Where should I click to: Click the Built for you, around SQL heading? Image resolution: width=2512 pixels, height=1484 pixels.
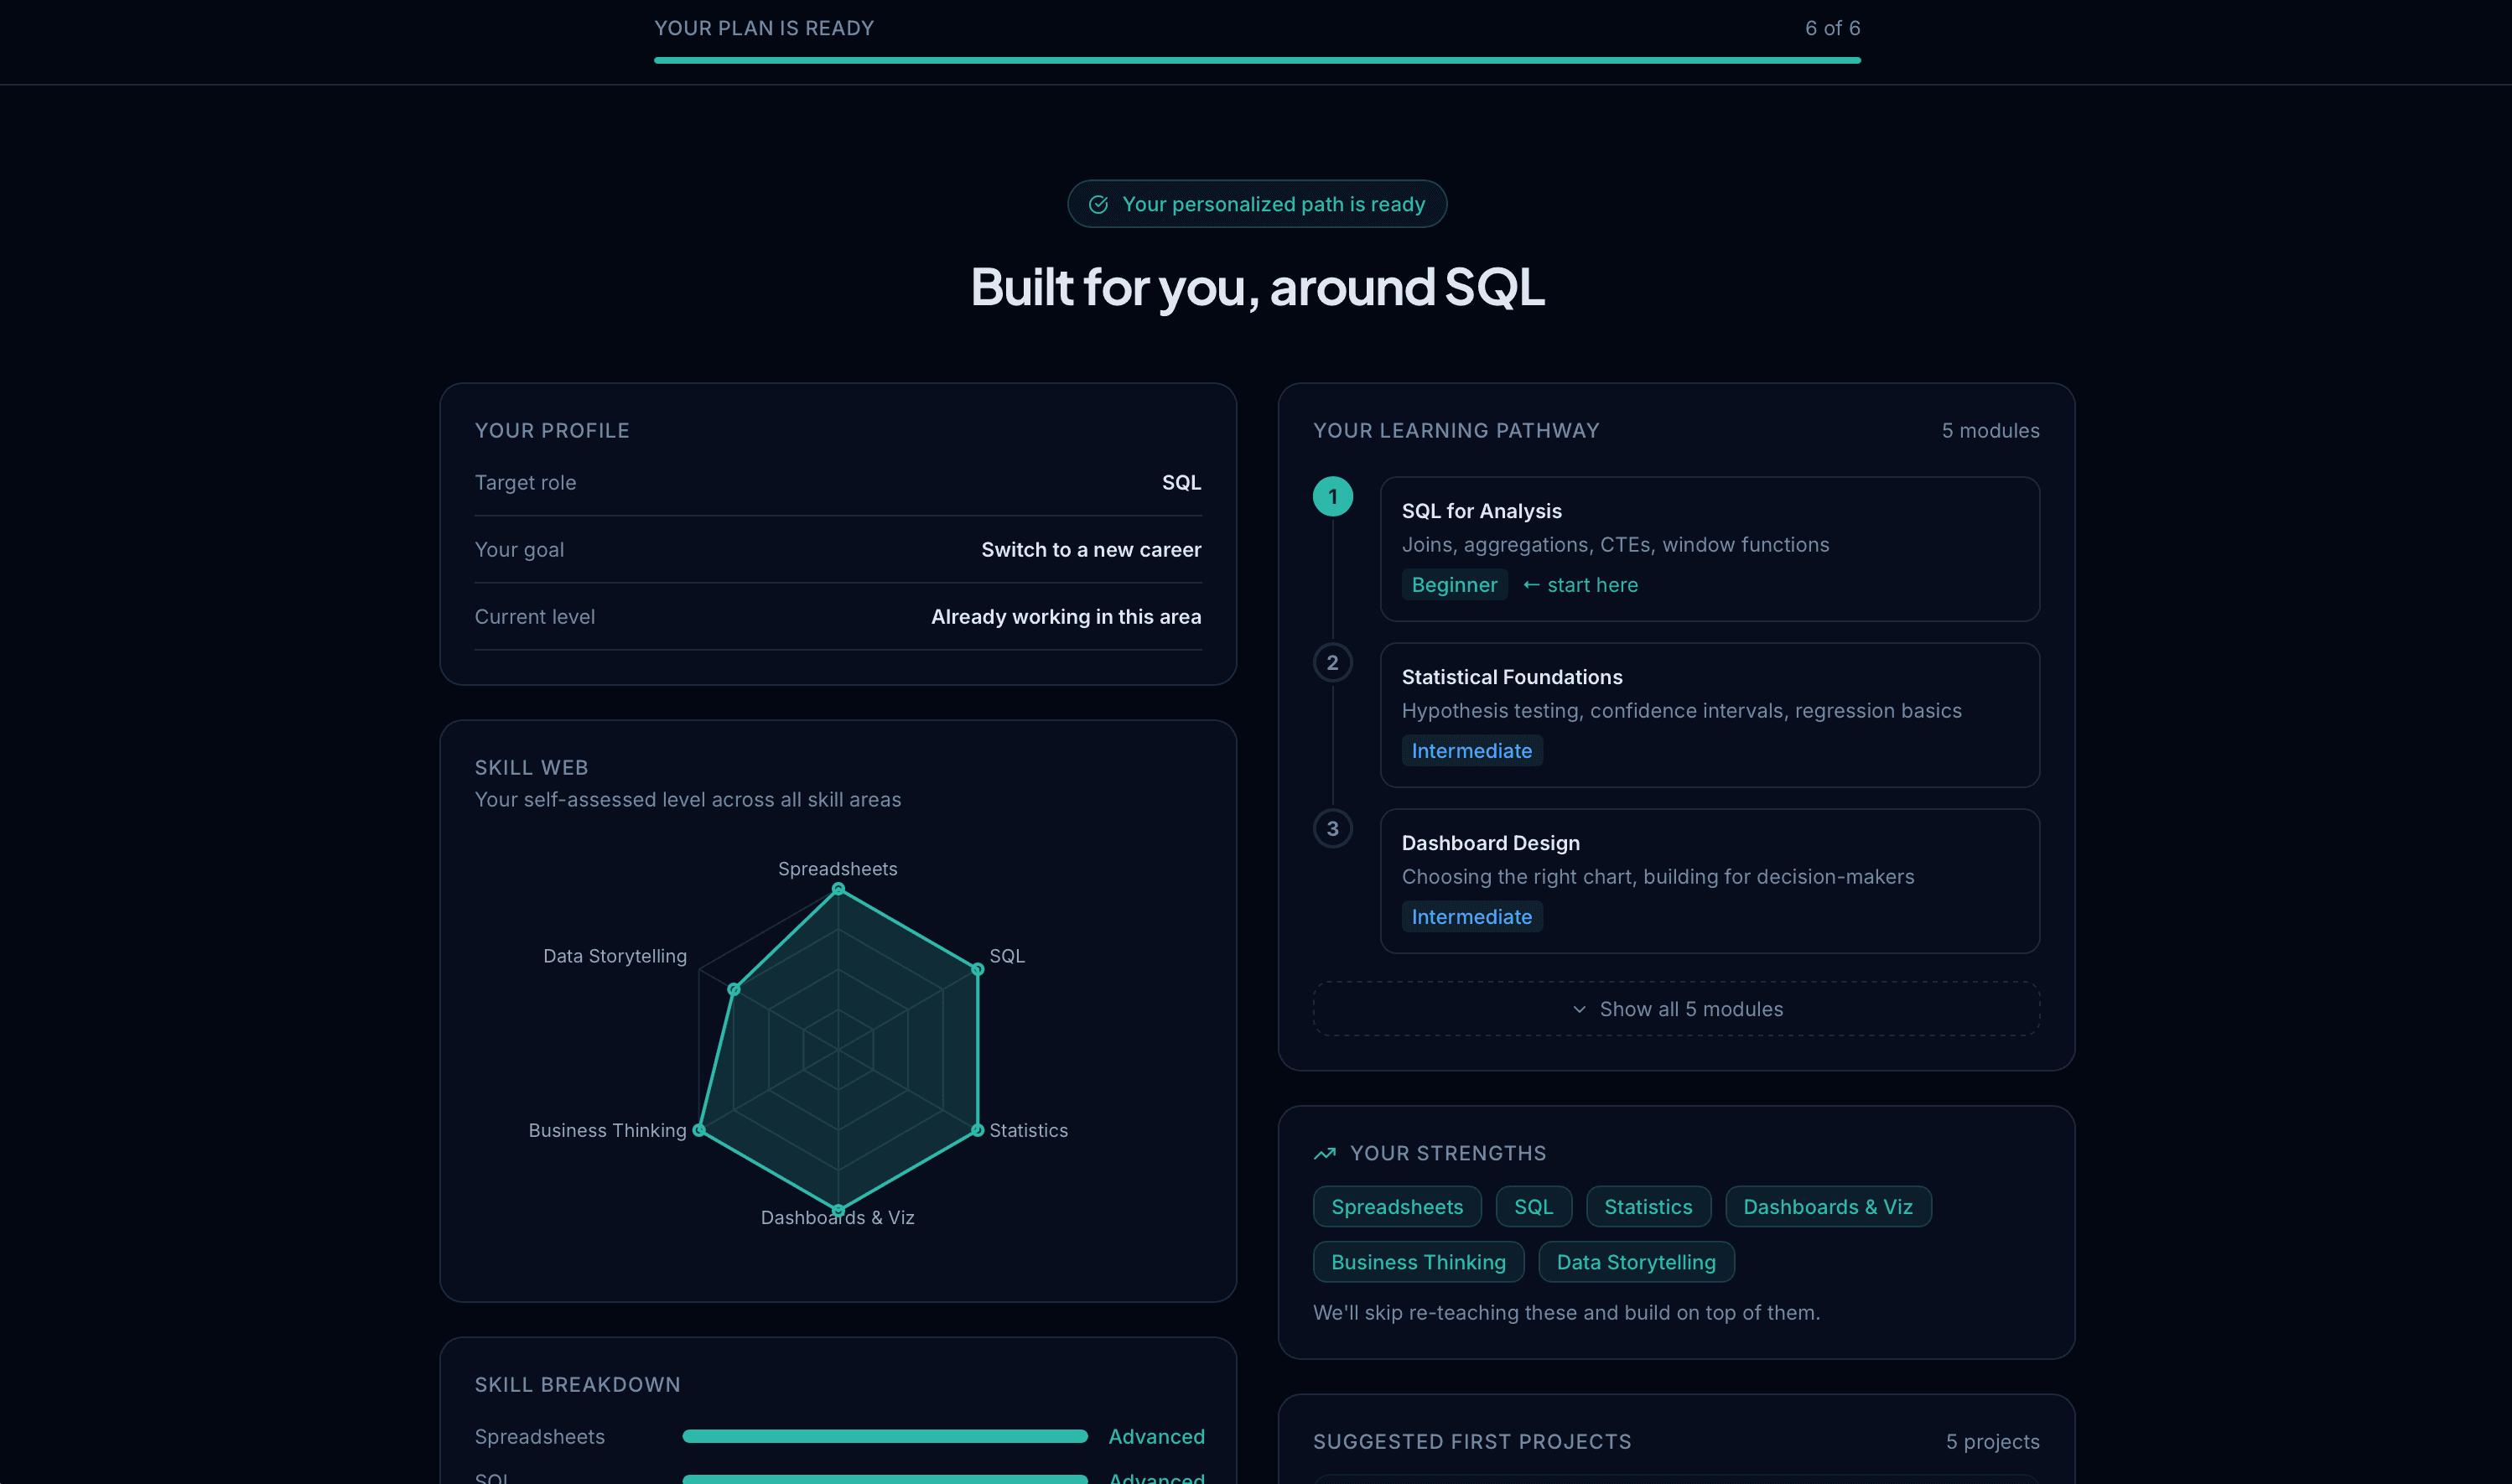click(x=1257, y=287)
